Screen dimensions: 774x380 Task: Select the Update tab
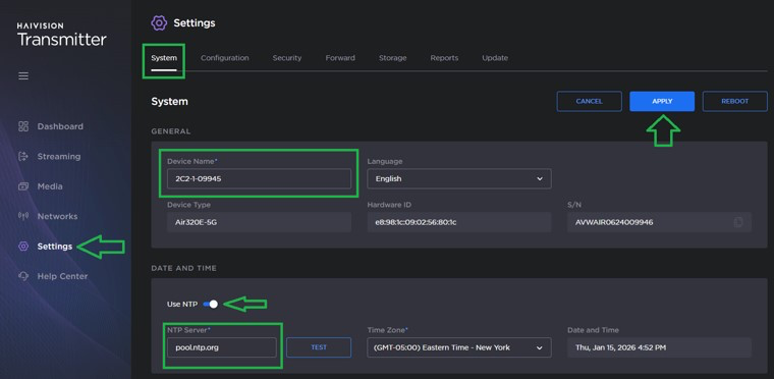pos(495,58)
